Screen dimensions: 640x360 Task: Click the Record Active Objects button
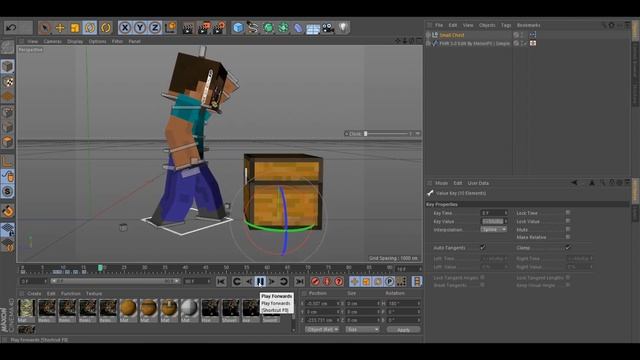315,282
